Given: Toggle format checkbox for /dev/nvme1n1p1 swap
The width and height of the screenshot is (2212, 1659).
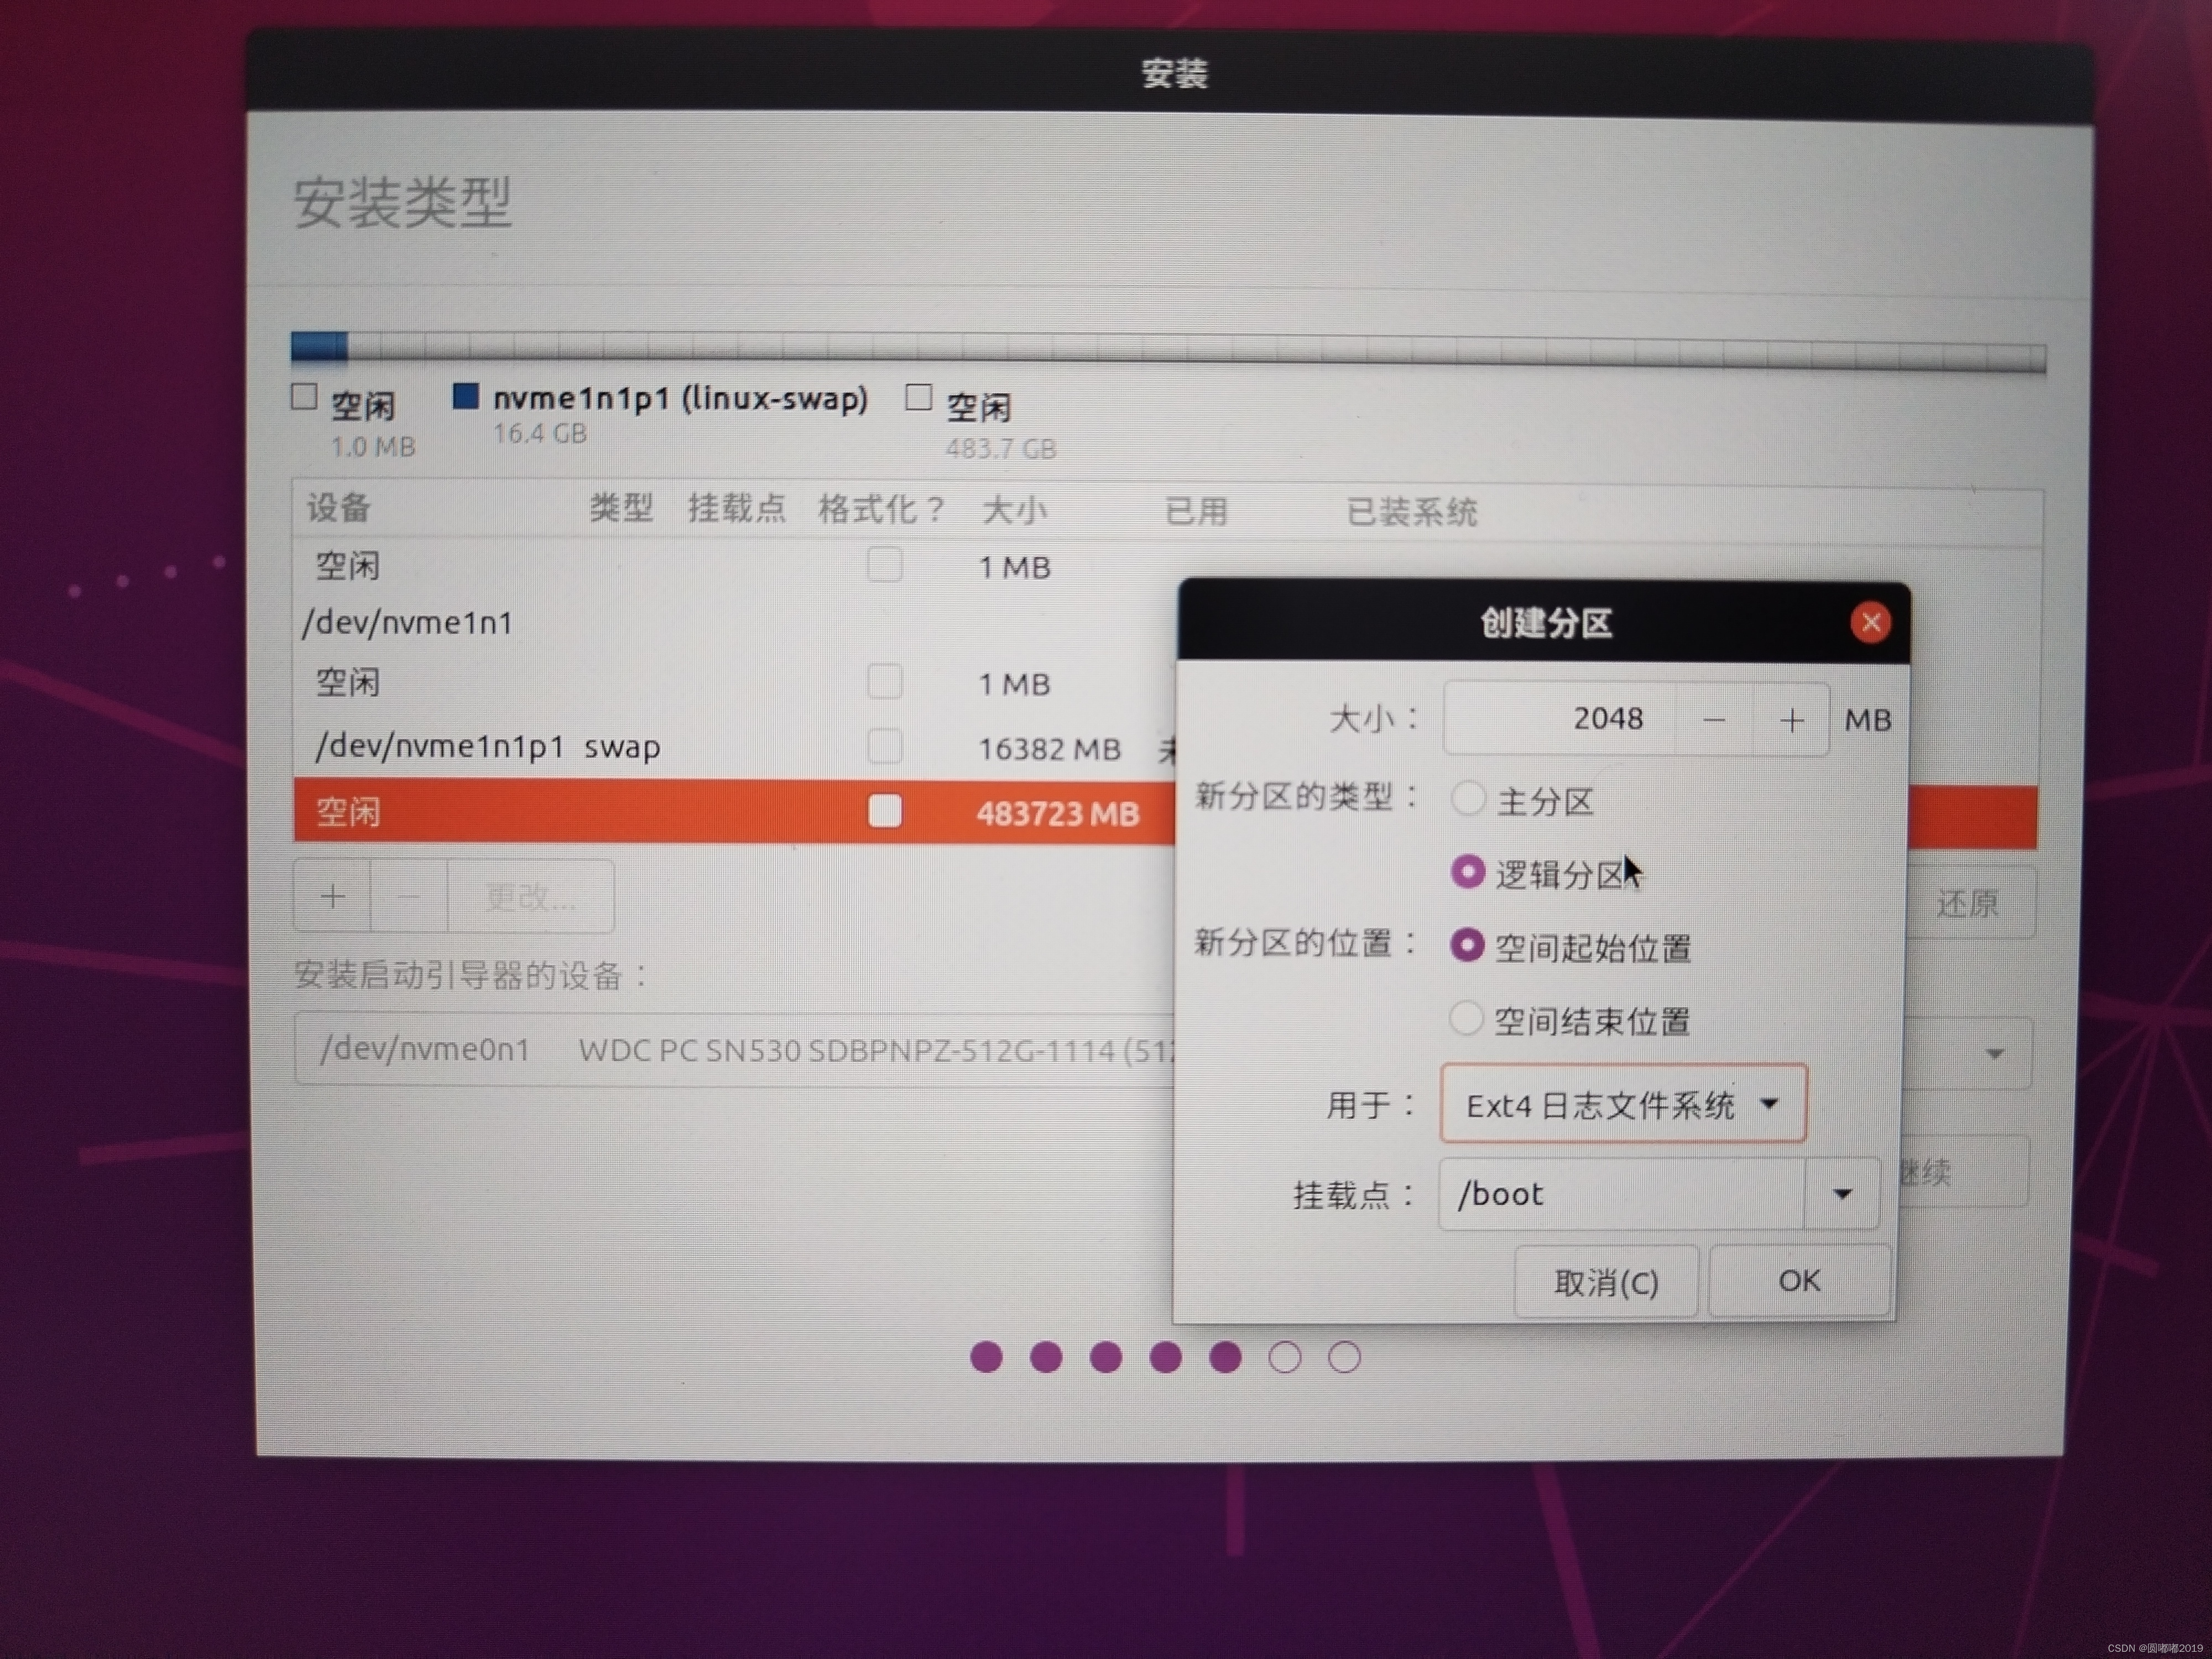Looking at the screenshot, I should click(884, 747).
